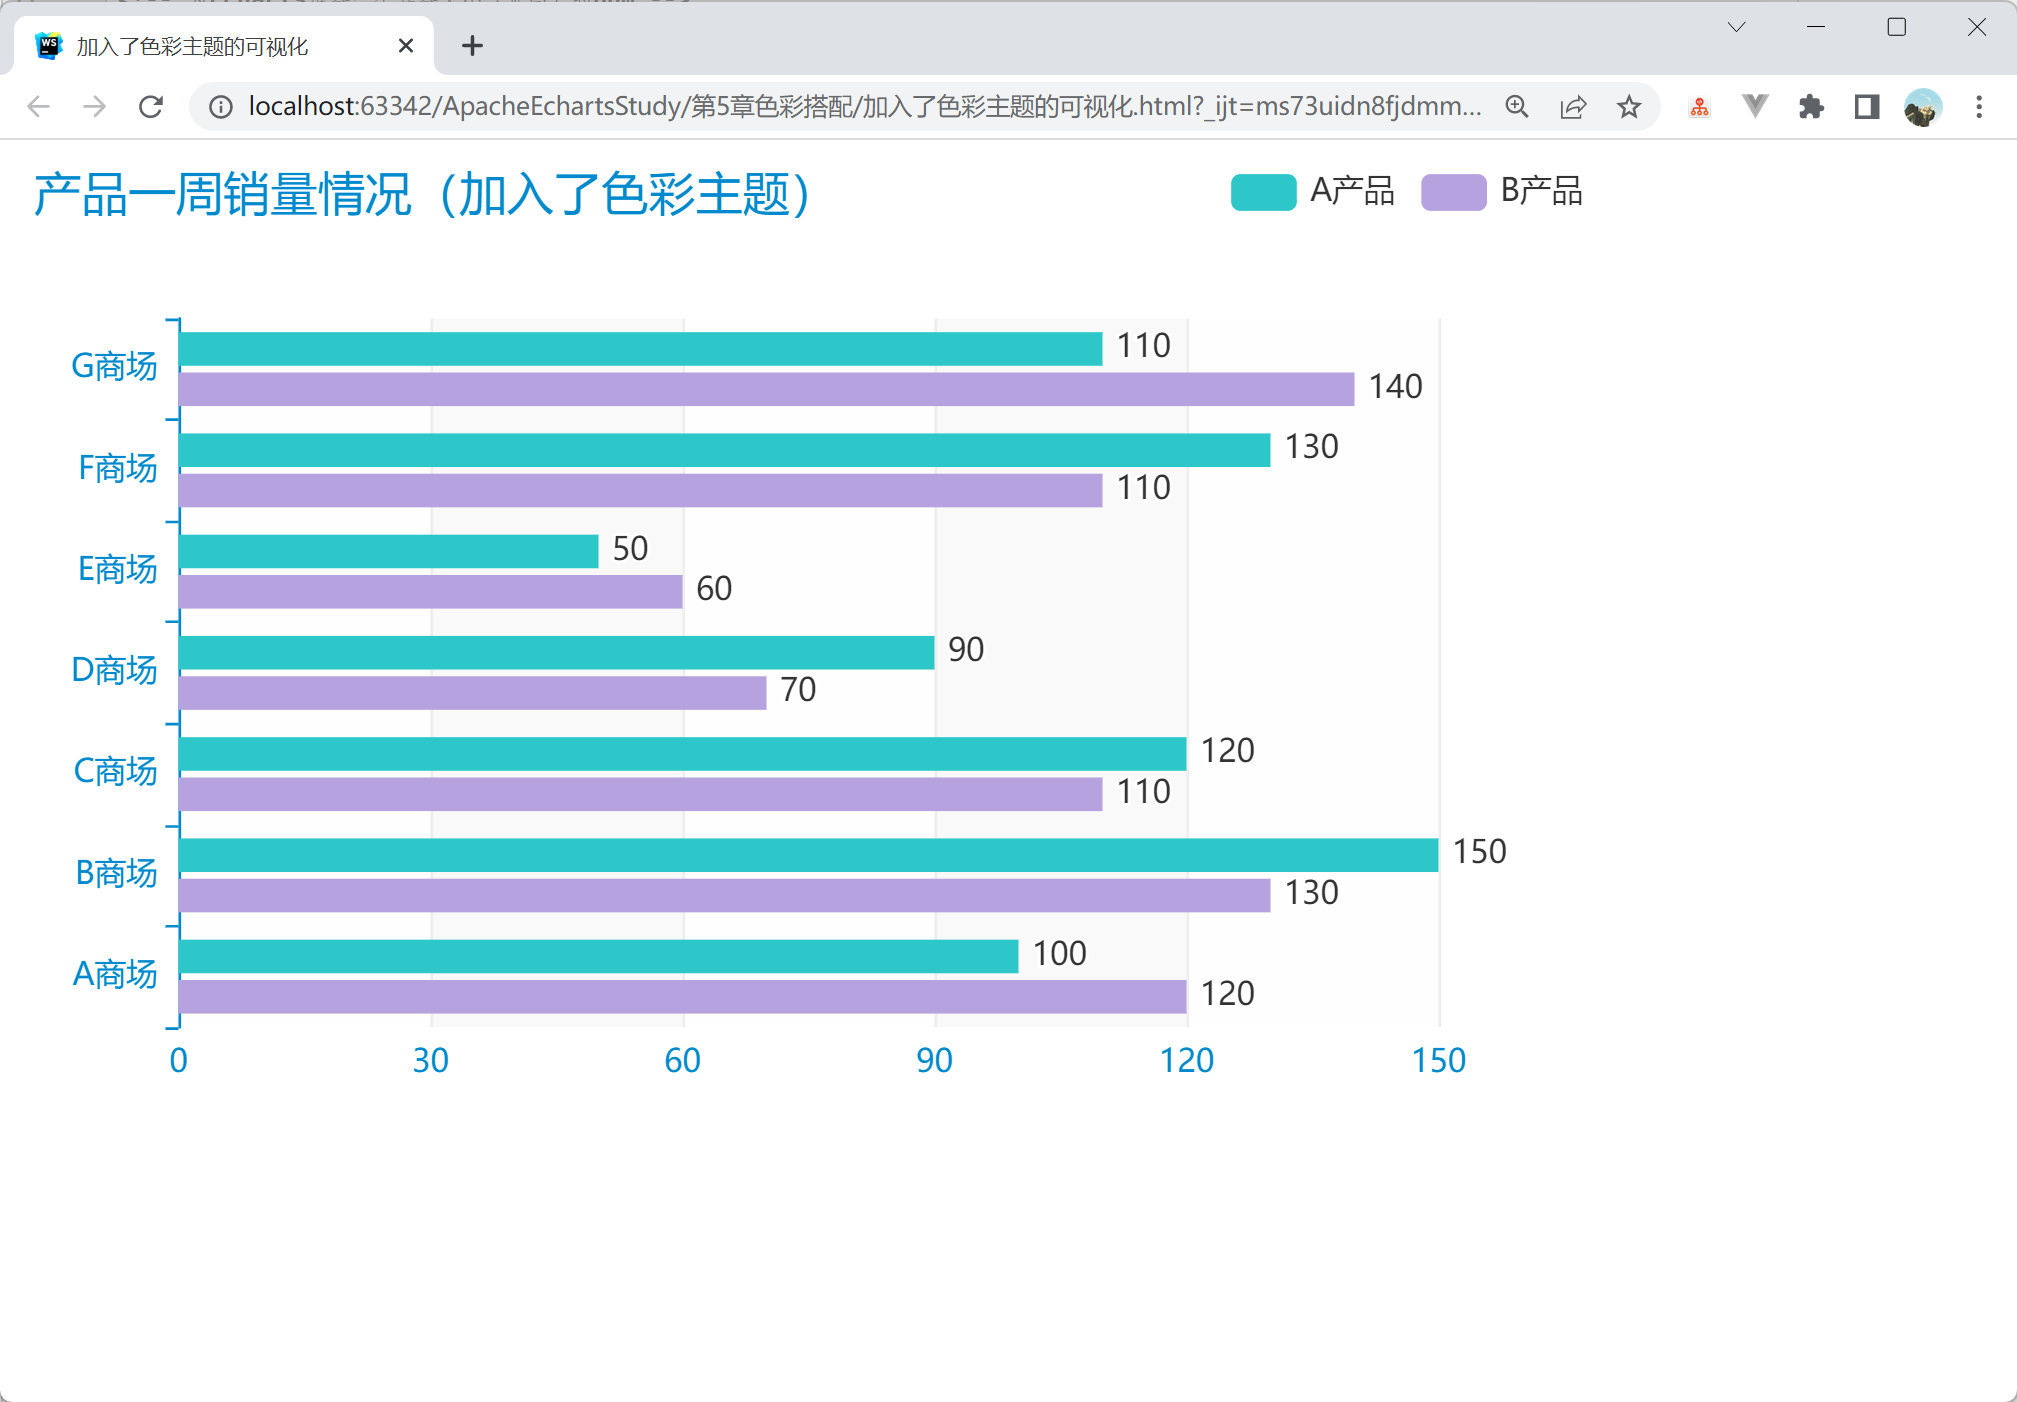Viewport: 2017px width, 1402px height.
Task: Click the G商场 purple bar labeled 140
Action: 766,389
